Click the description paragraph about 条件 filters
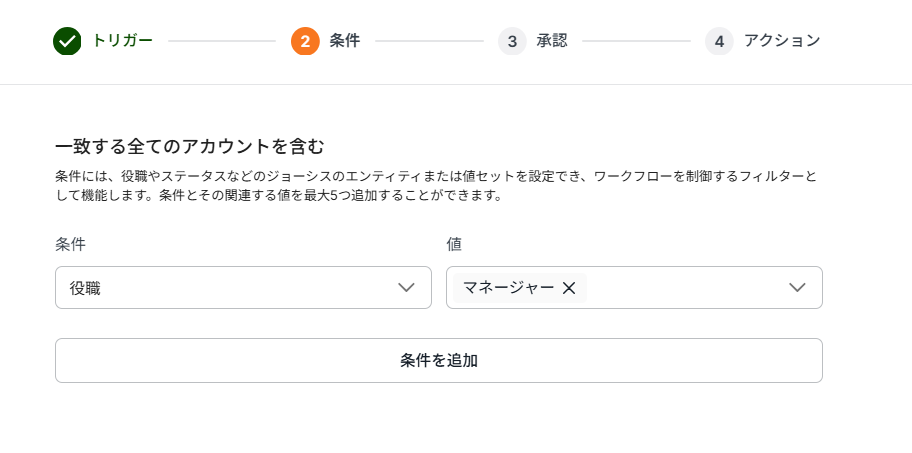 point(436,186)
